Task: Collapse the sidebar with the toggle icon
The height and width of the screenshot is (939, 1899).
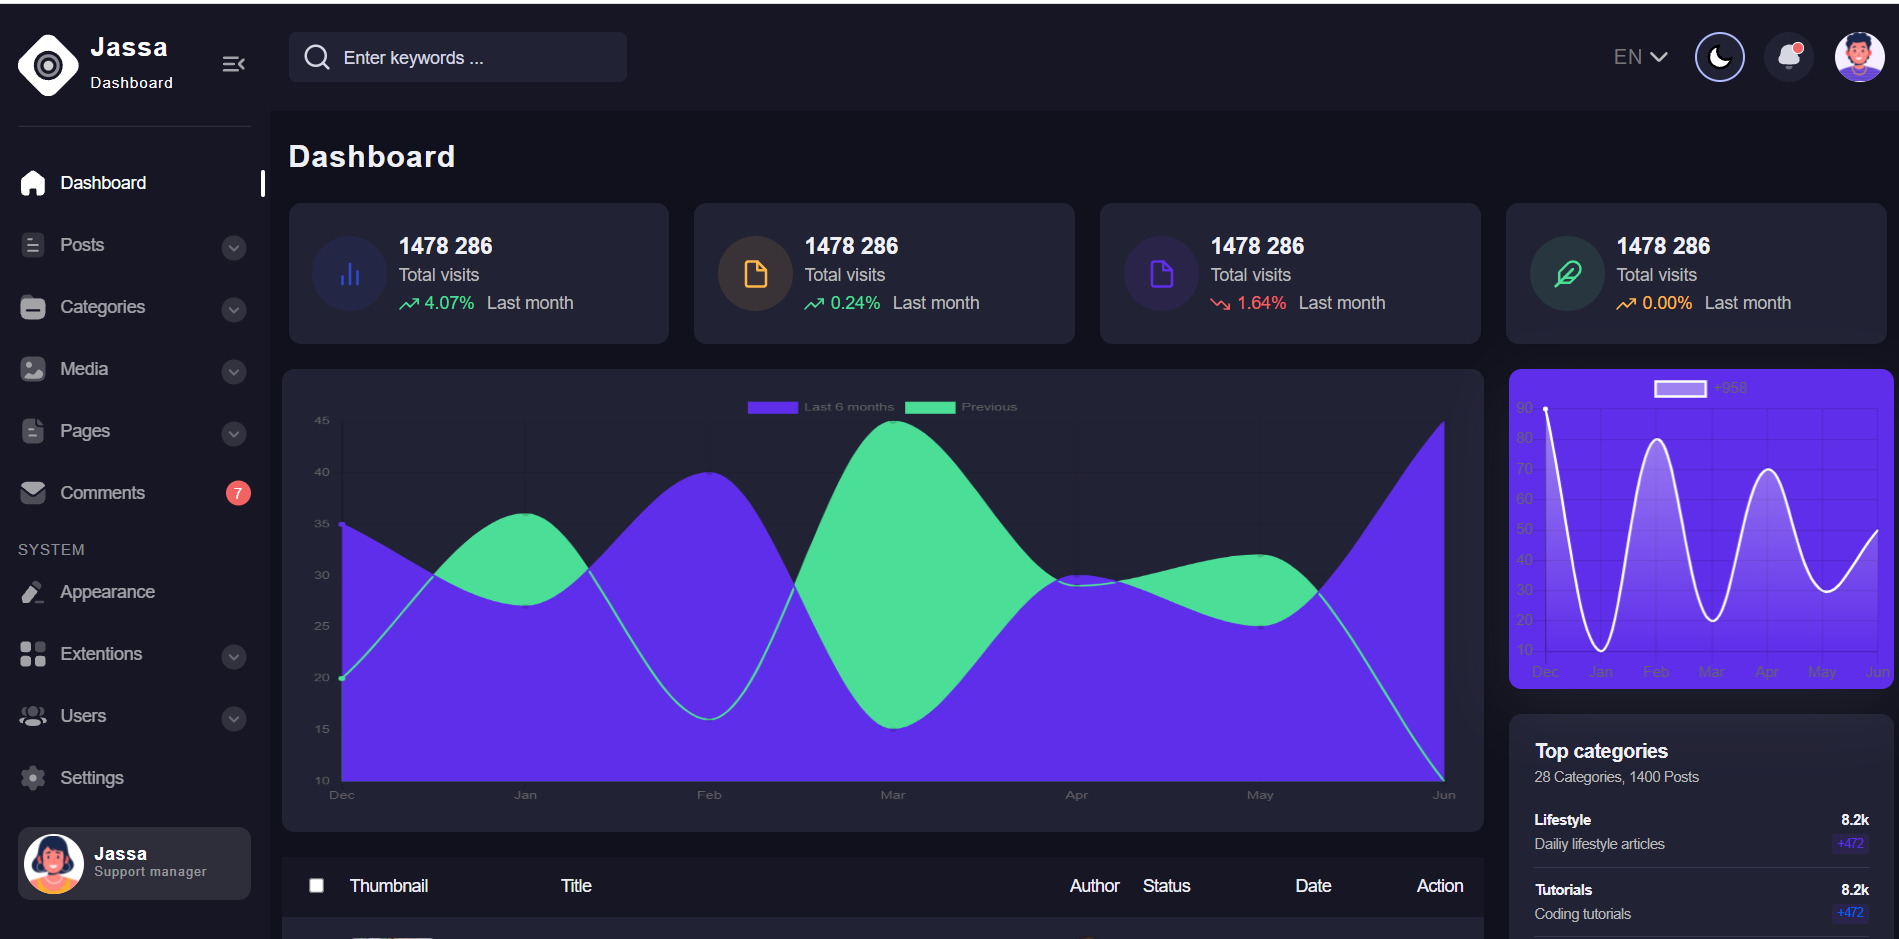Action: pyautogui.click(x=233, y=63)
